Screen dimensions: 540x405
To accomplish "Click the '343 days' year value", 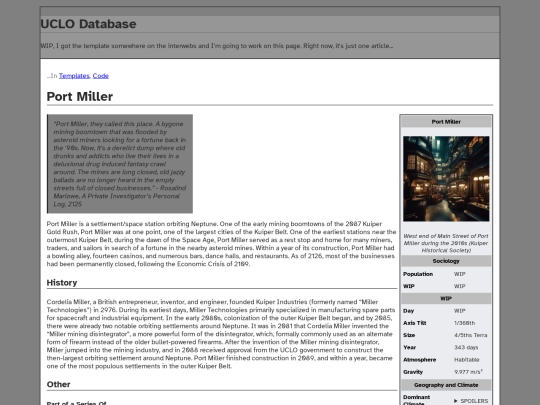I will point(466,347).
